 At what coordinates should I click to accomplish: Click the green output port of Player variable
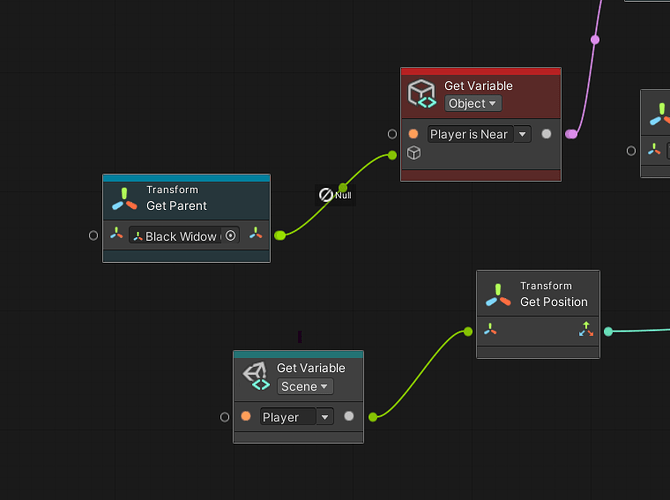(x=373, y=417)
